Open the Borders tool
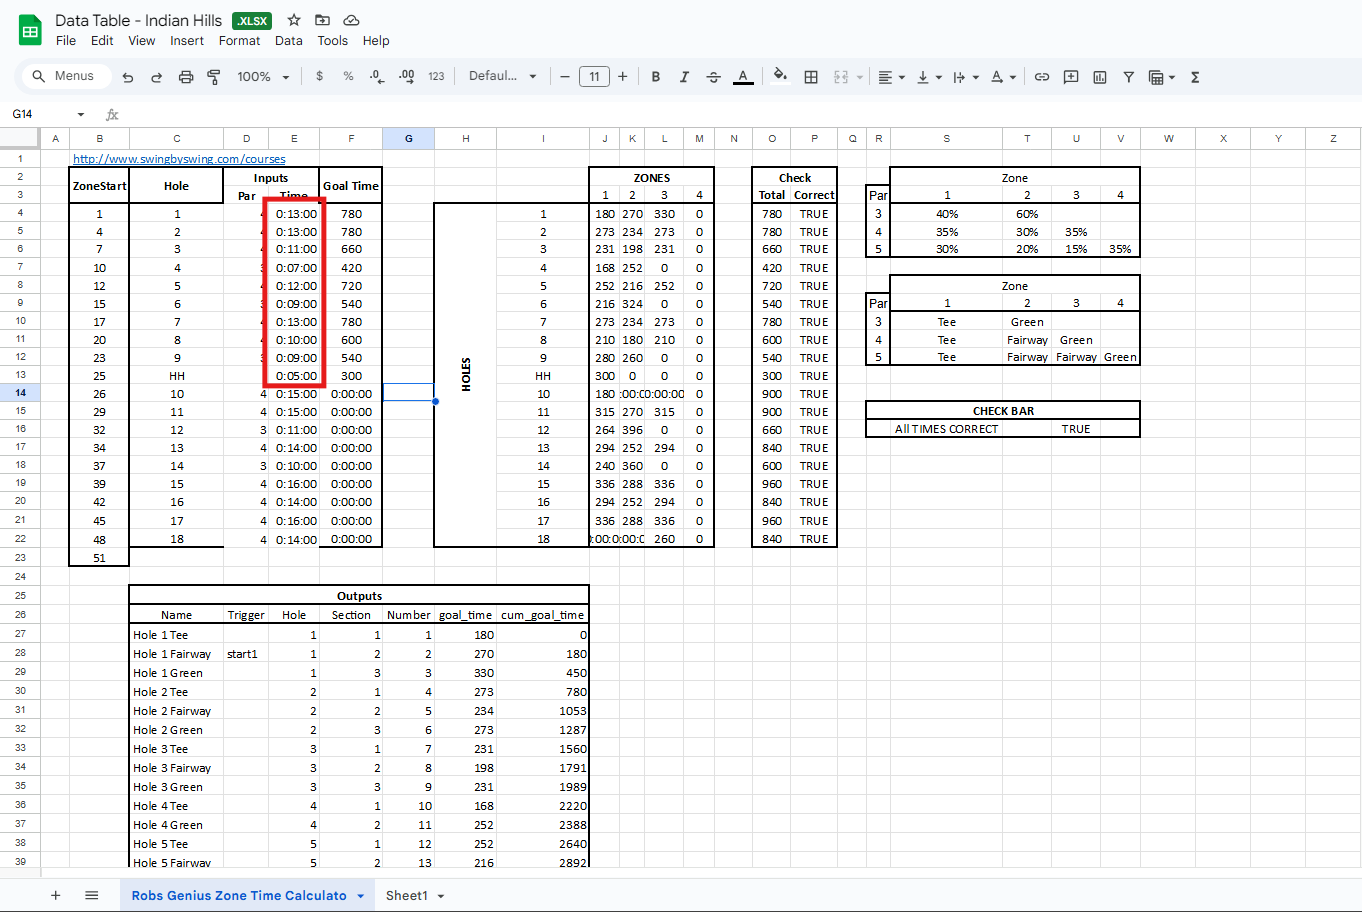This screenshot has height=912, width=1362. coord(811,77)
